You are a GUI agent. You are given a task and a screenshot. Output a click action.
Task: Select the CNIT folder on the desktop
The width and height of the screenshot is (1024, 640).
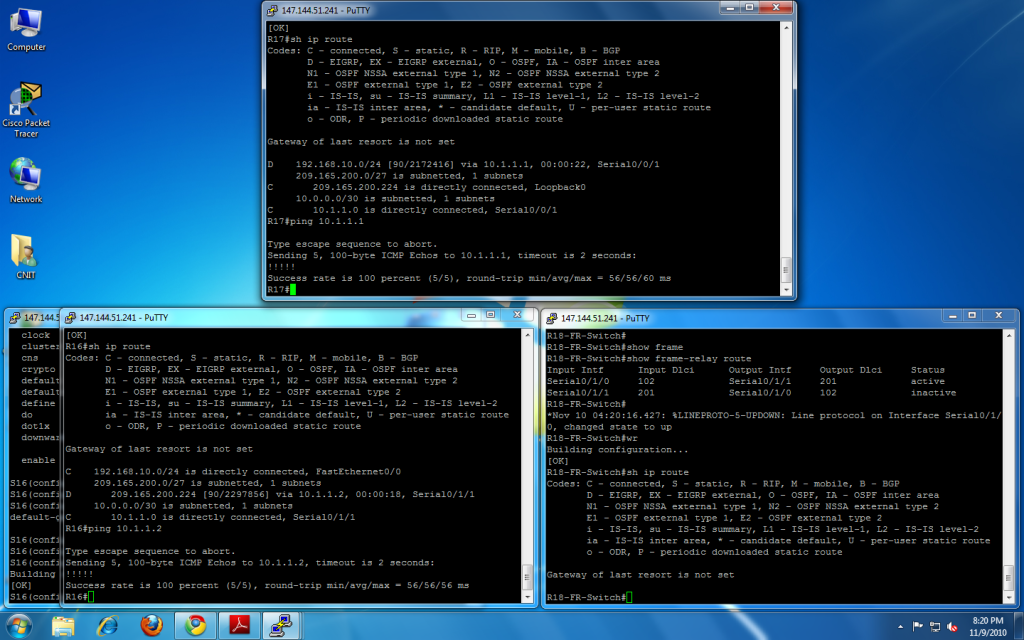(x=26, y=254)
